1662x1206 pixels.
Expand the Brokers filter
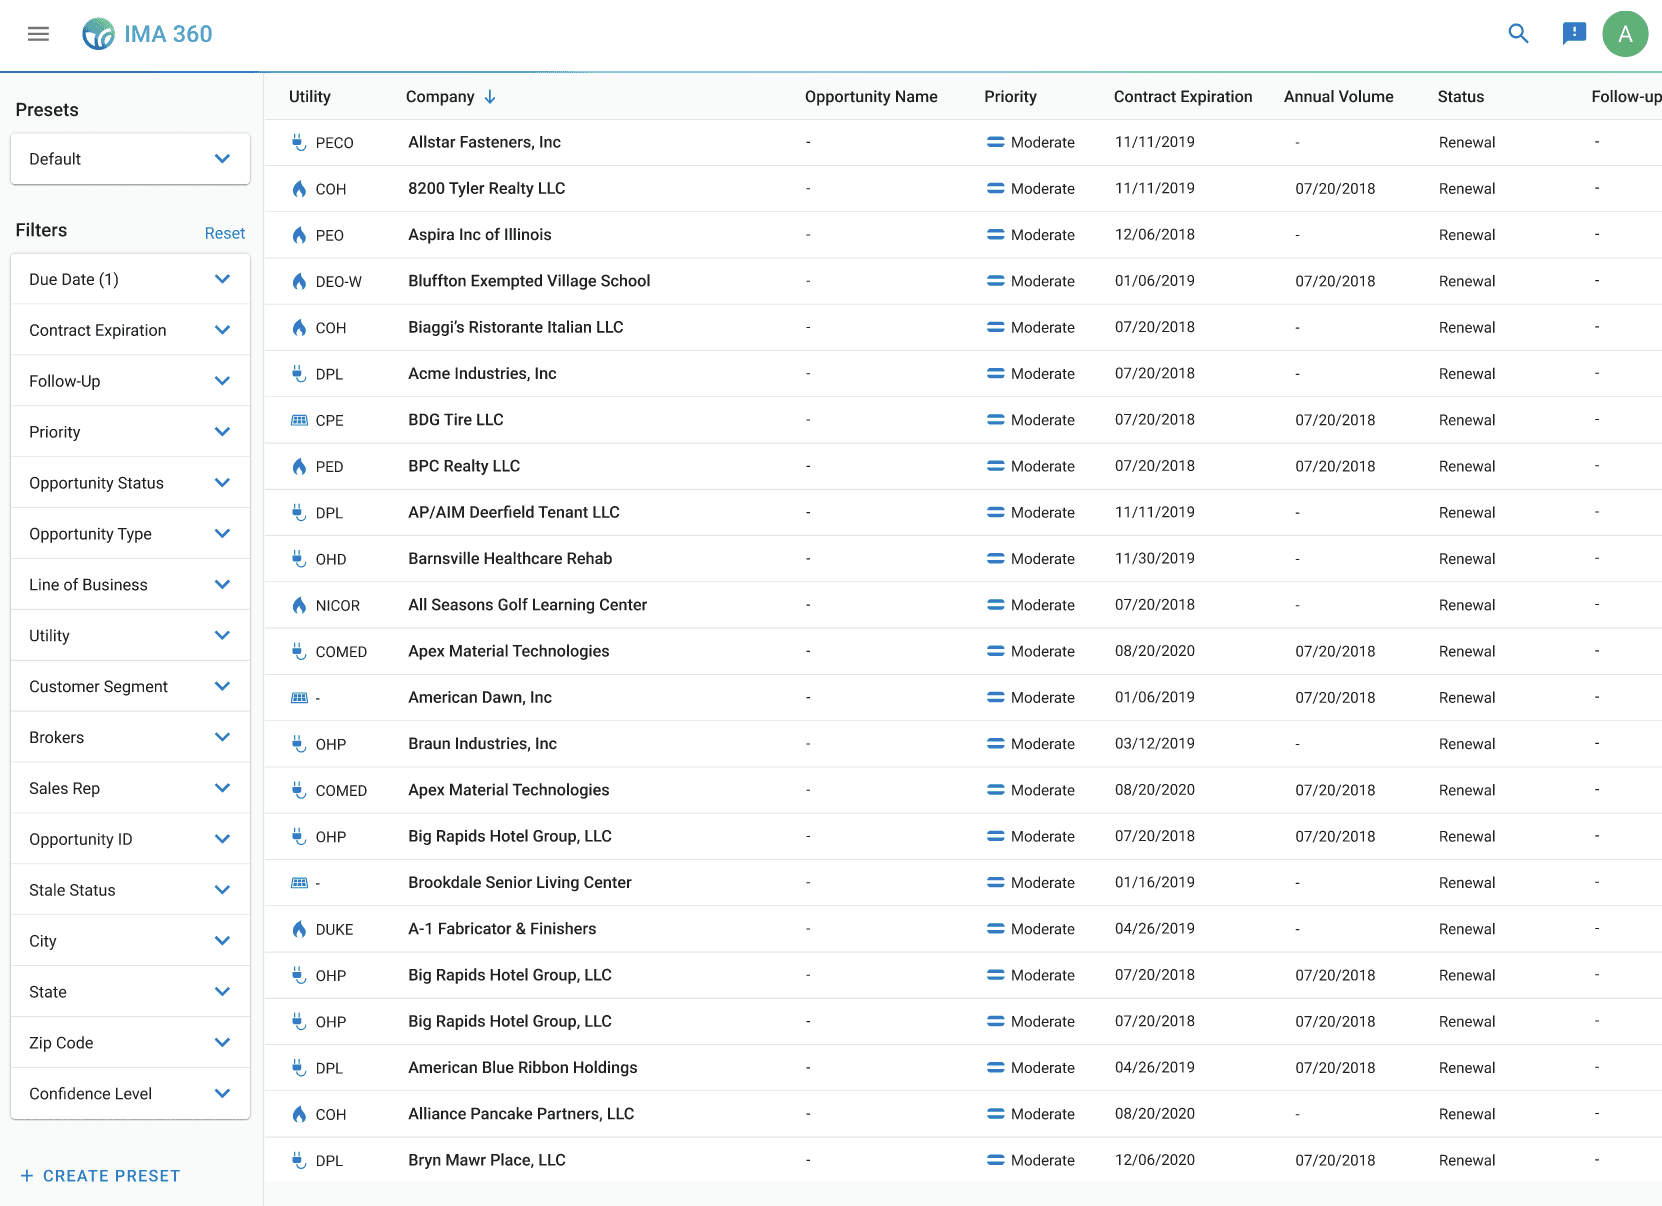pos(130,738)
